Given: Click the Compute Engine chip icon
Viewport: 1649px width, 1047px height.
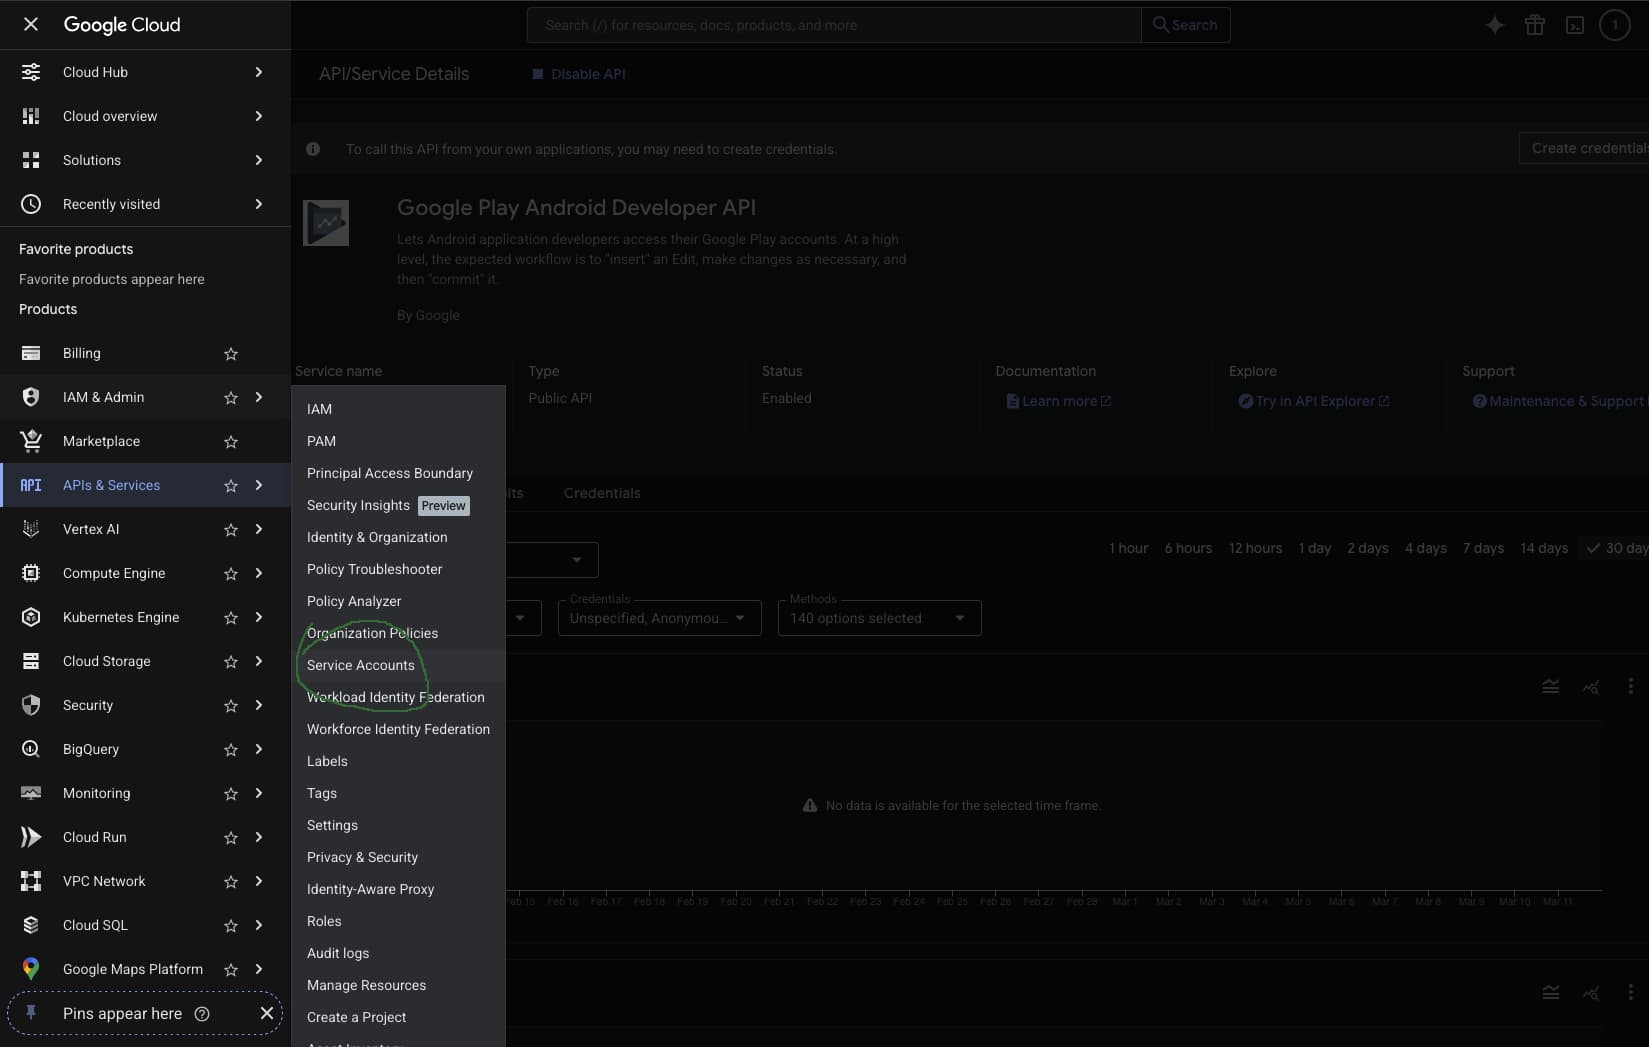Looking at the screenshot, I should (31, 573).
